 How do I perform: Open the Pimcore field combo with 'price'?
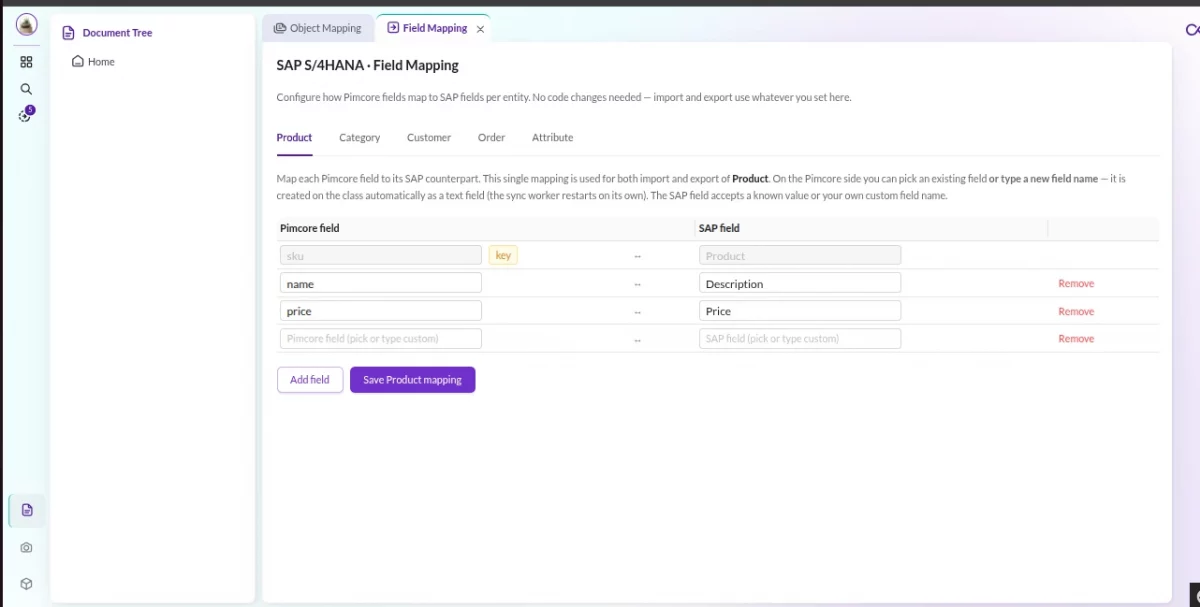coord(381,311)
